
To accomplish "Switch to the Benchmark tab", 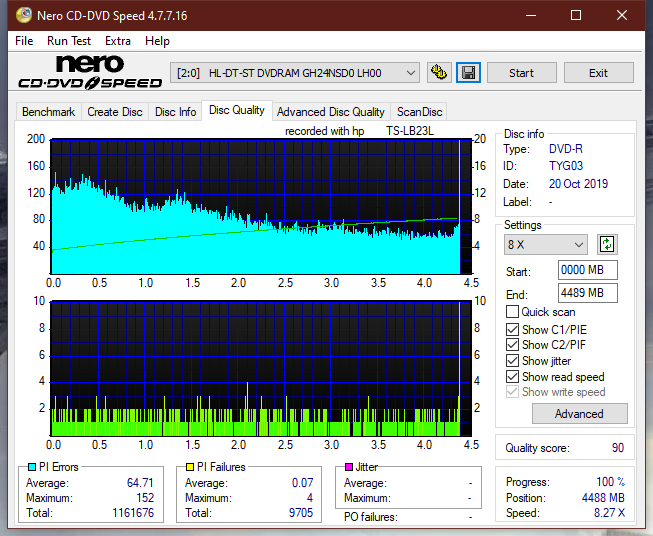I will click(48, 112).
